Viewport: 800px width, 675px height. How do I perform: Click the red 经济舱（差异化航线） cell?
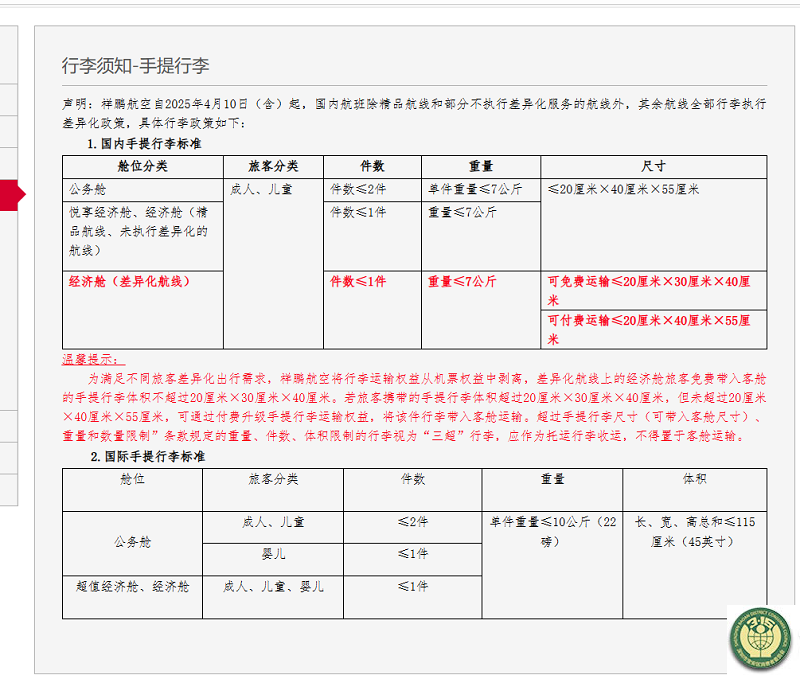[143, 310]
